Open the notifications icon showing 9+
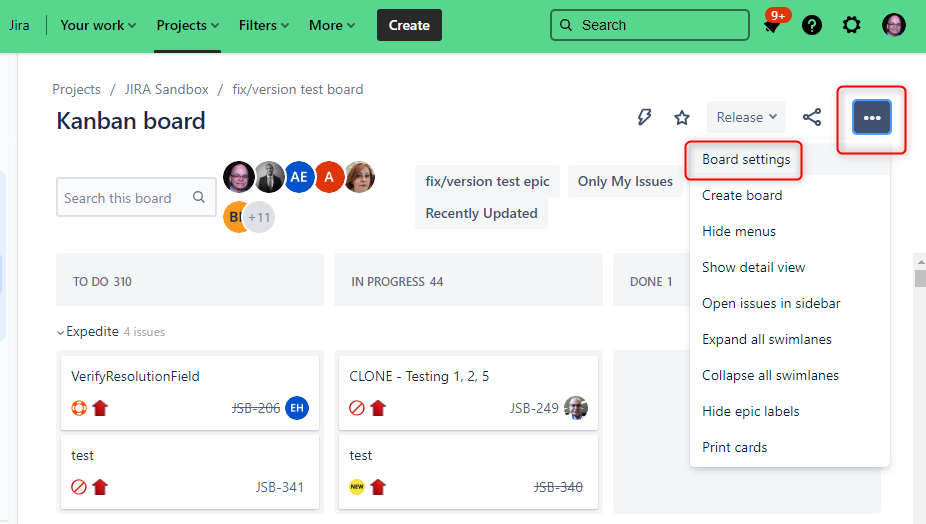The image size is (926, 524). (772, 25)
